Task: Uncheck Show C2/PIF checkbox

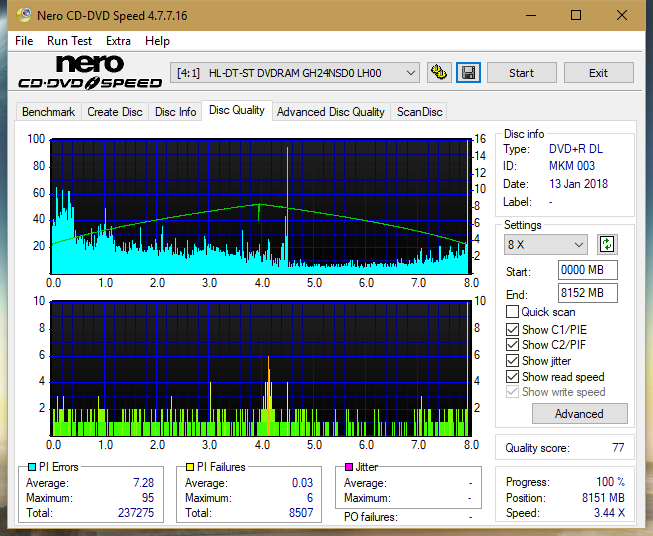Action: click(x=512, y=345)
